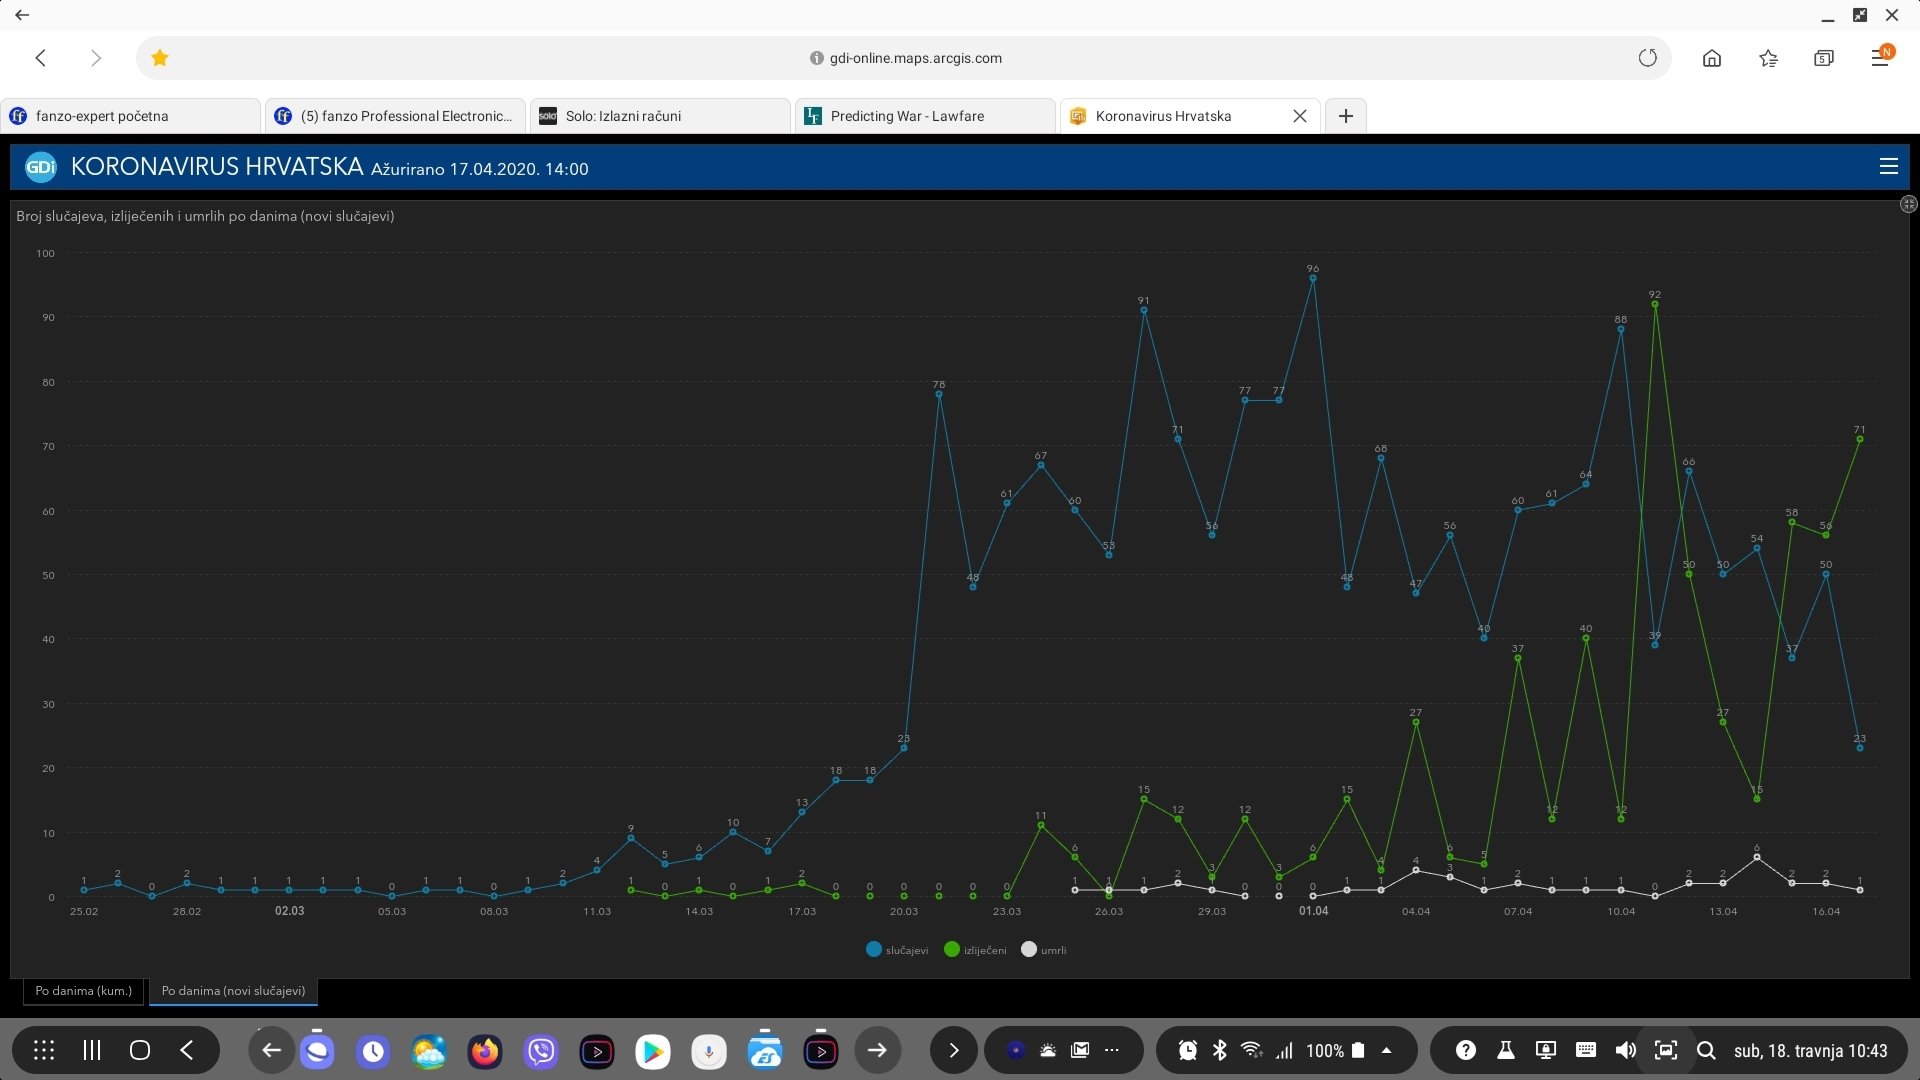
Task: Open the dashboard hamburger menu
Action: pos(1888,167)
